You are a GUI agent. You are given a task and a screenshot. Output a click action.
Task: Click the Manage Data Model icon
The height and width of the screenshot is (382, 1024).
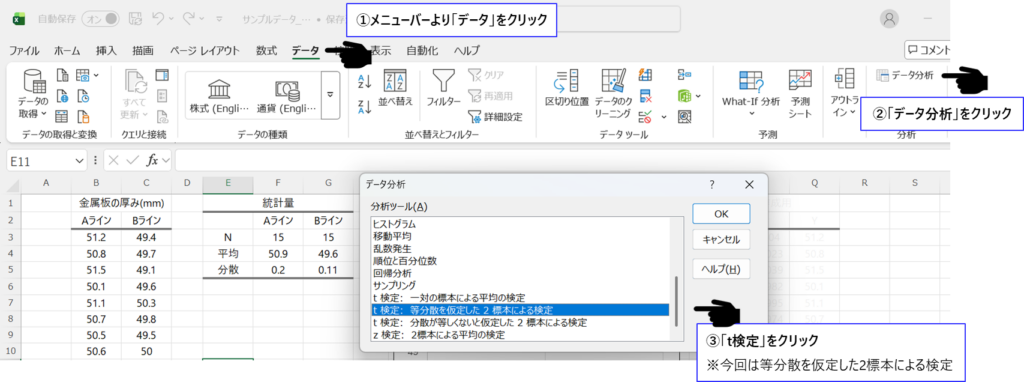684,117
